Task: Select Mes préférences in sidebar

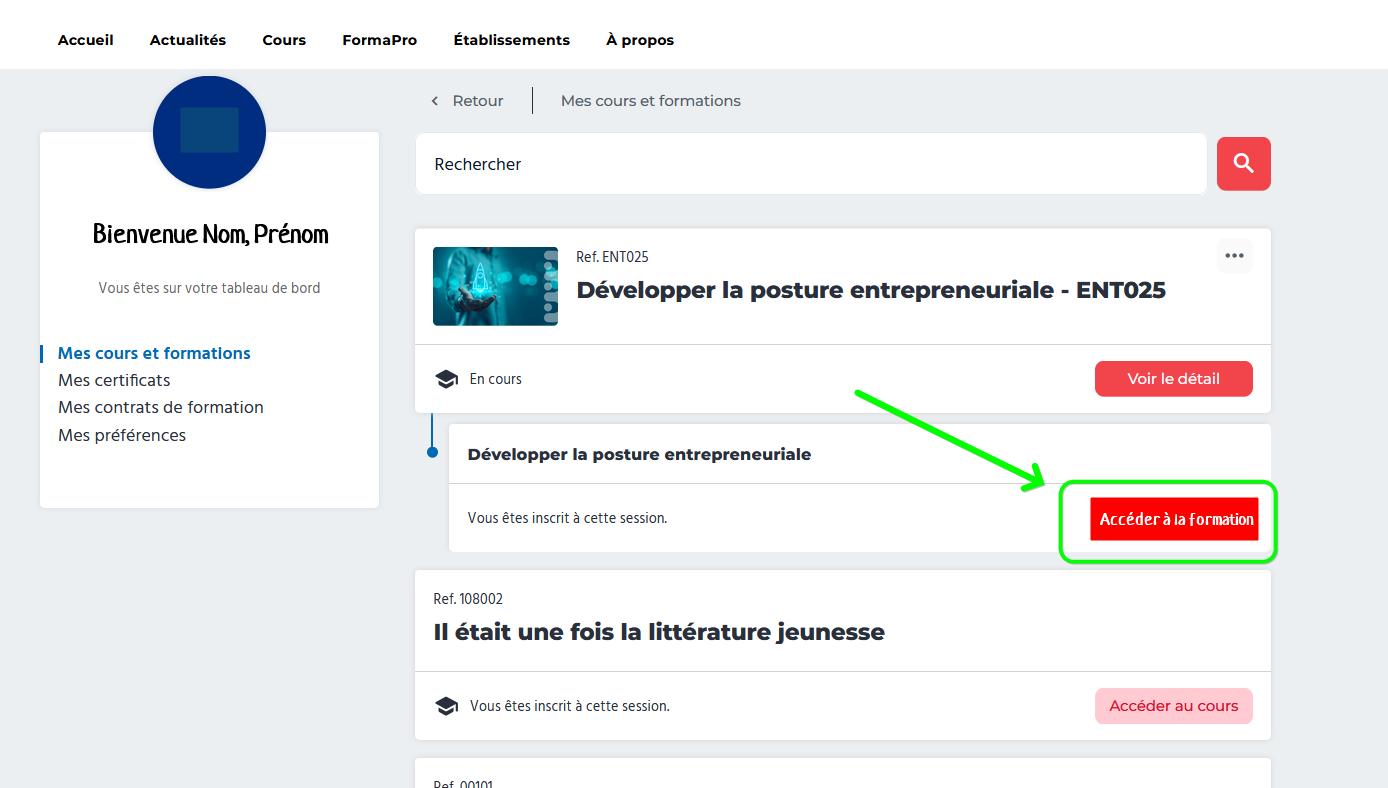Action: (122, 435)
